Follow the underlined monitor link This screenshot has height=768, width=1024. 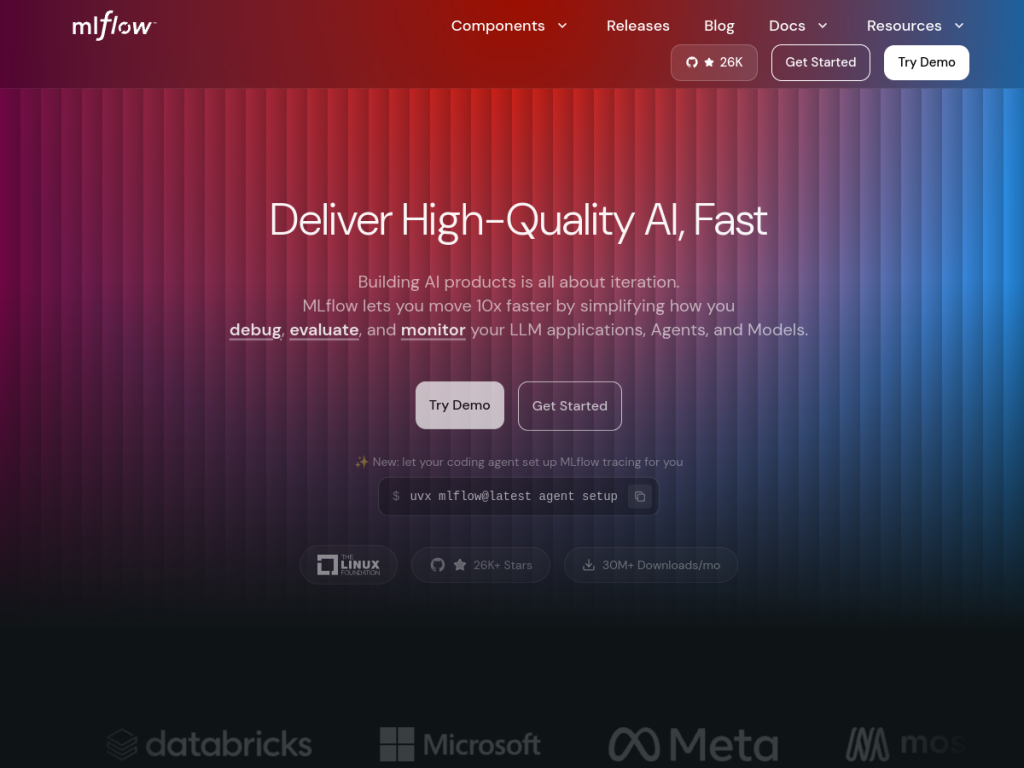pos(433,330)
